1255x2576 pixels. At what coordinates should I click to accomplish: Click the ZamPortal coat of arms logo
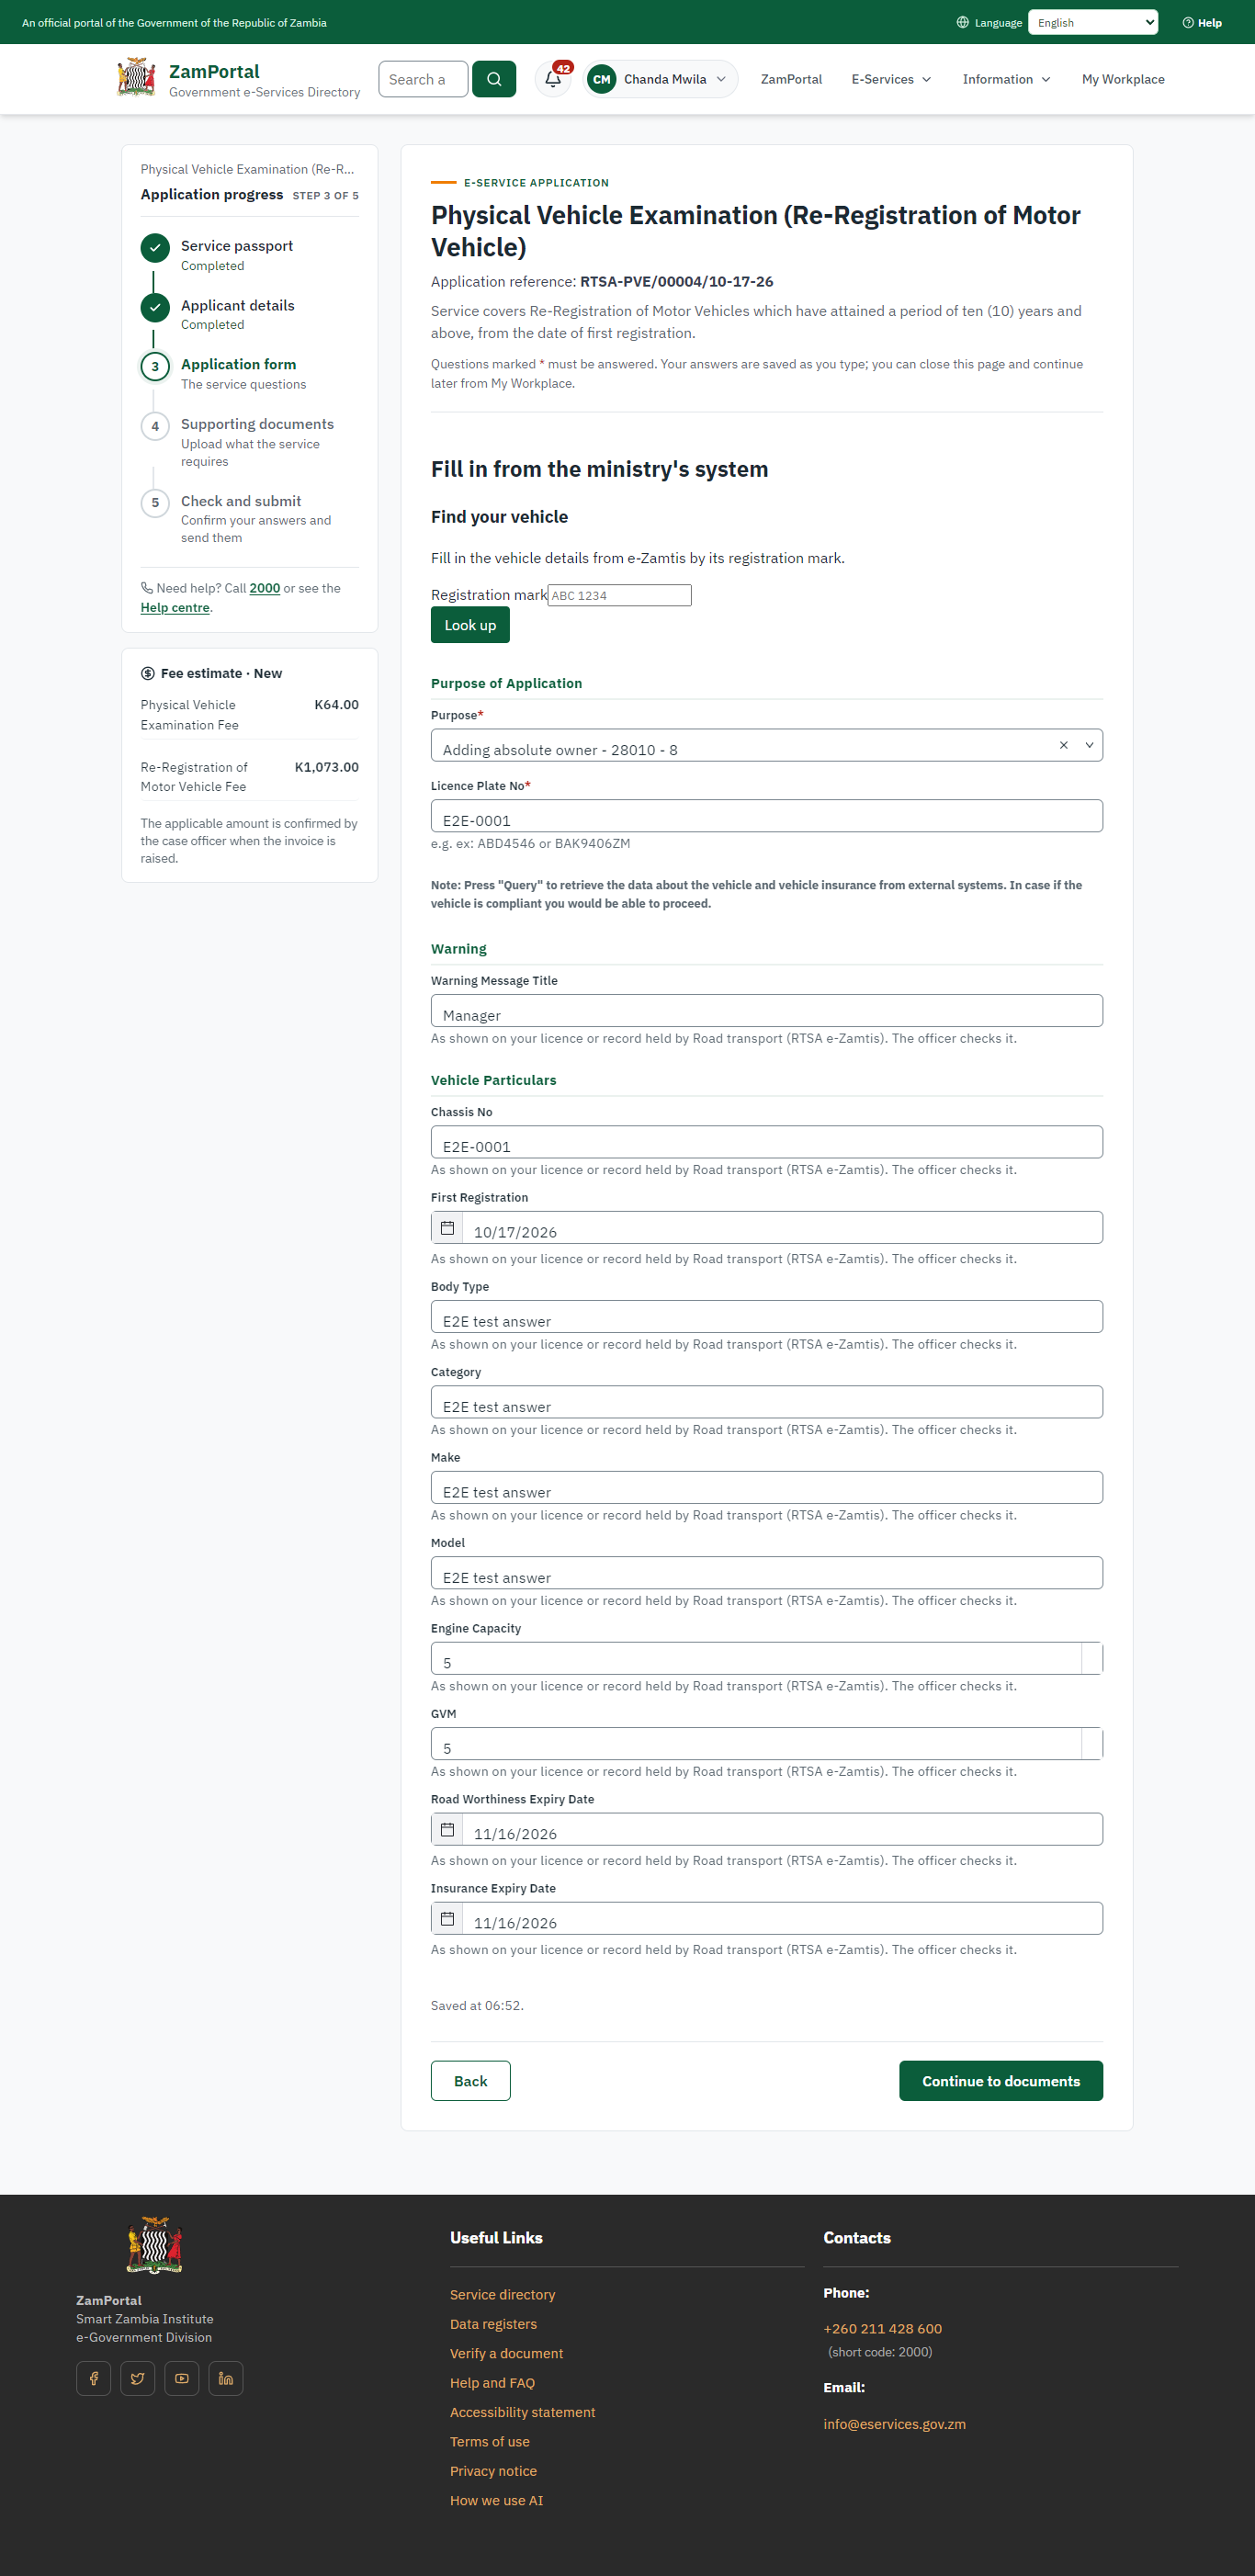point(136,78)
